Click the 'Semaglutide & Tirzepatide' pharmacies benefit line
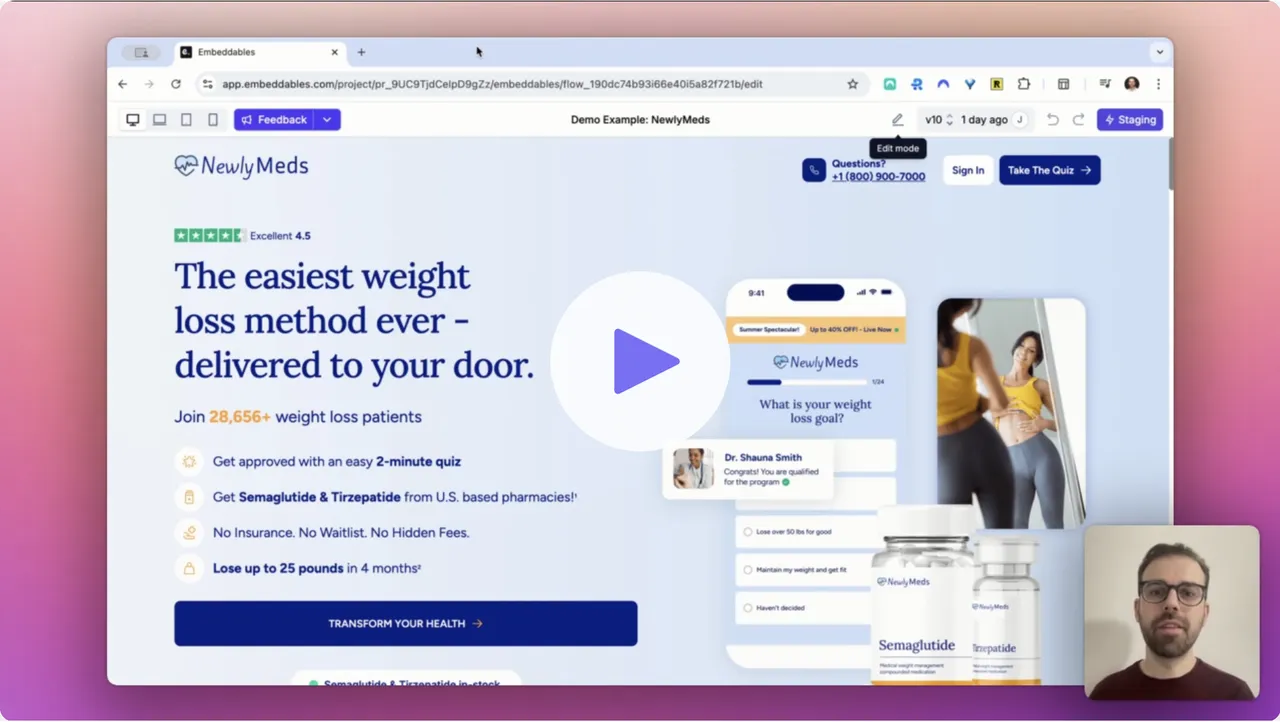This screenshot has height=722, width=1280. pos(394,497)
